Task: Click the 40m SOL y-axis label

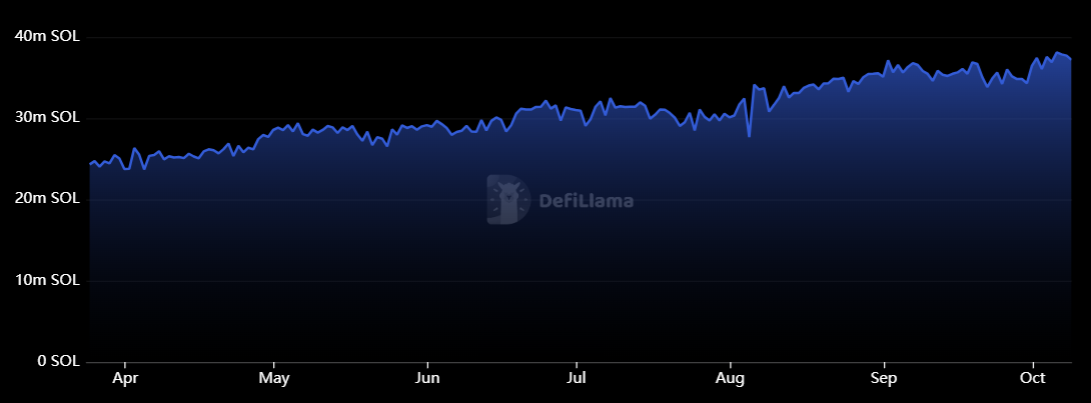Action: 47,37
